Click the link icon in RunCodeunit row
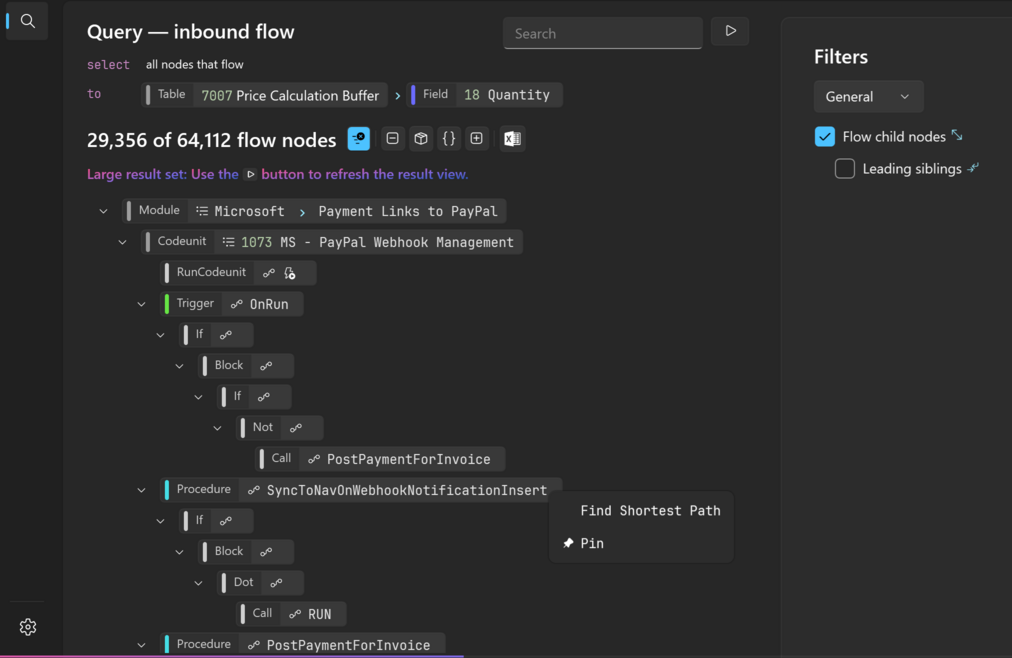The height and width of the screenshot is (658, 1012). pyautogui.click(x=268, y=274)
